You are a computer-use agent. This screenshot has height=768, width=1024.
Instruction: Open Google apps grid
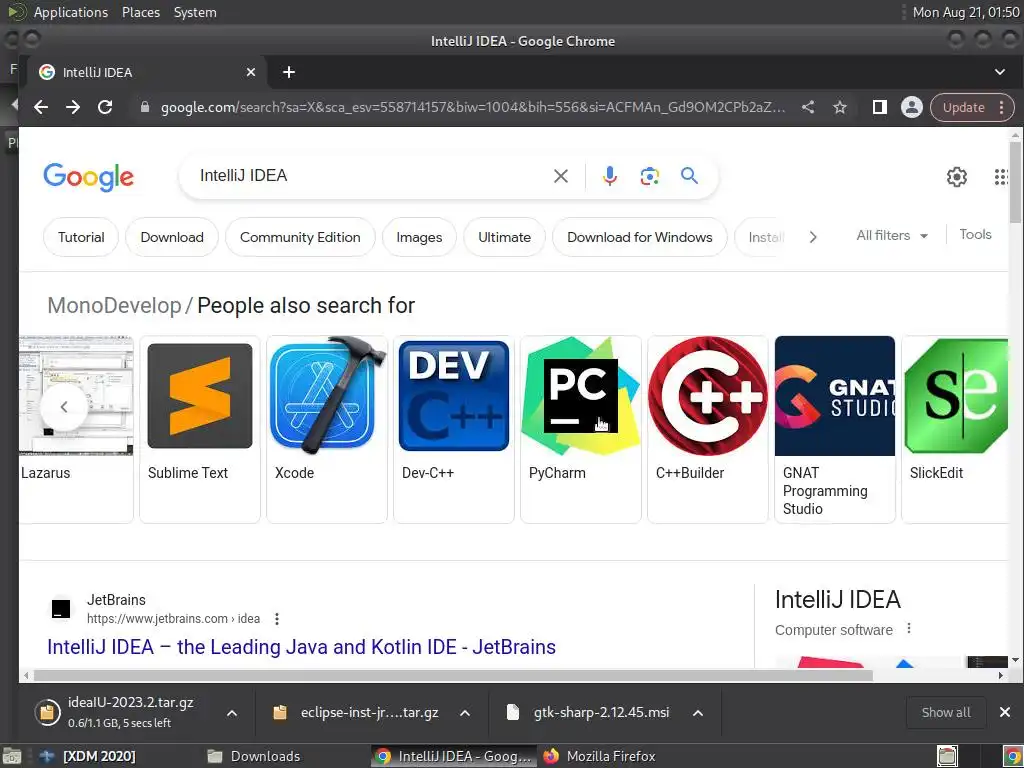pos(1000,176)
